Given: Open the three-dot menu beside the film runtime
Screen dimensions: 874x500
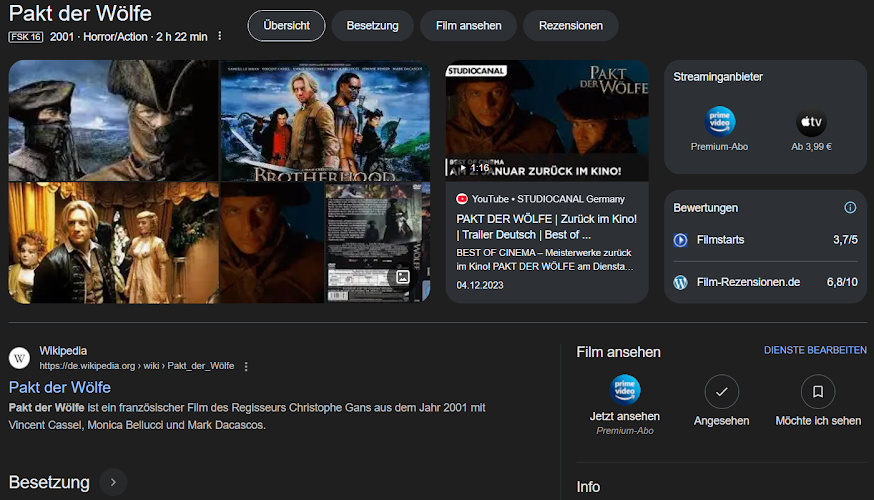Looking at the screenshot, I should coord(220,36).
